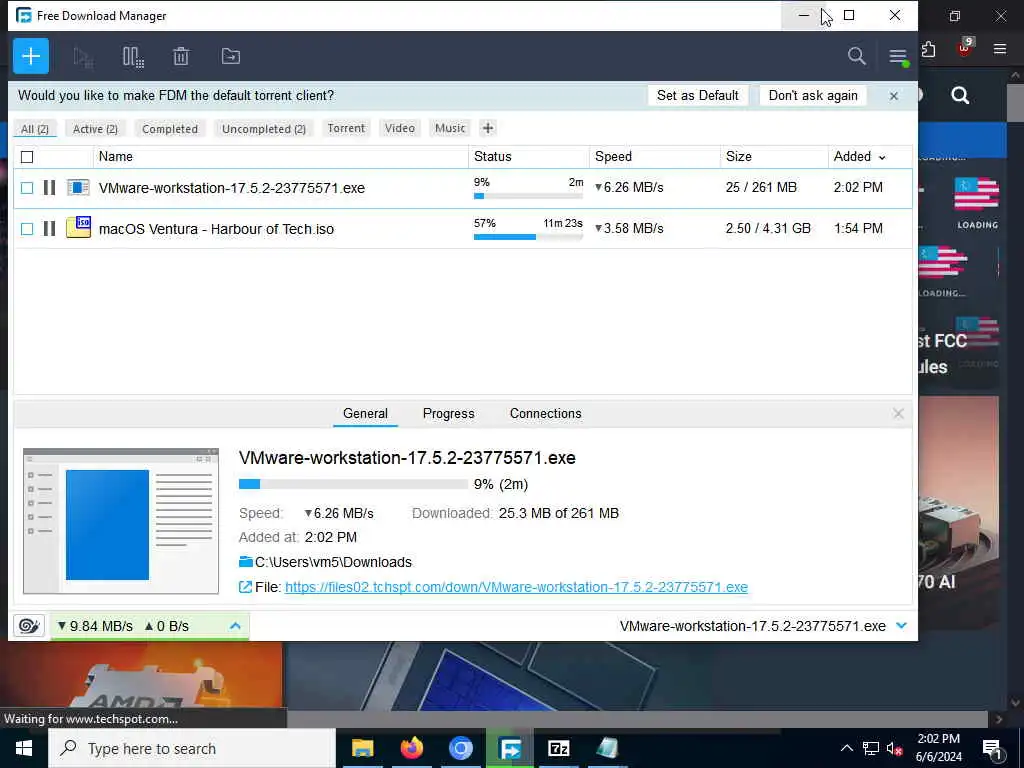Click the move to folder toolbar icon
This screenshot has width=1024, height=768.
tap(231, 57)
